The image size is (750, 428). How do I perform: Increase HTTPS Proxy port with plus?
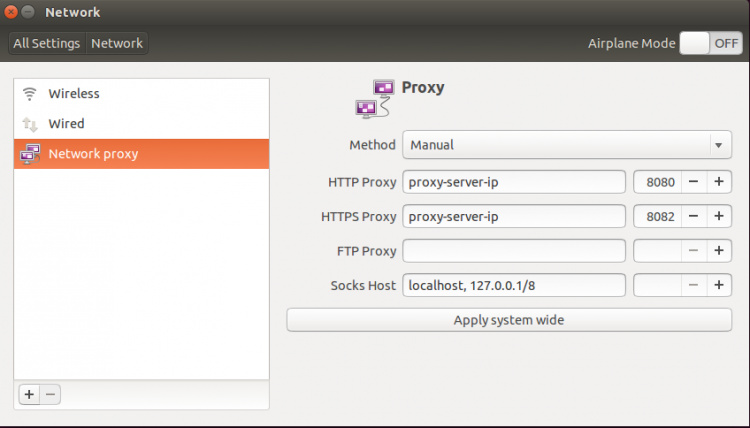(718, 216)
